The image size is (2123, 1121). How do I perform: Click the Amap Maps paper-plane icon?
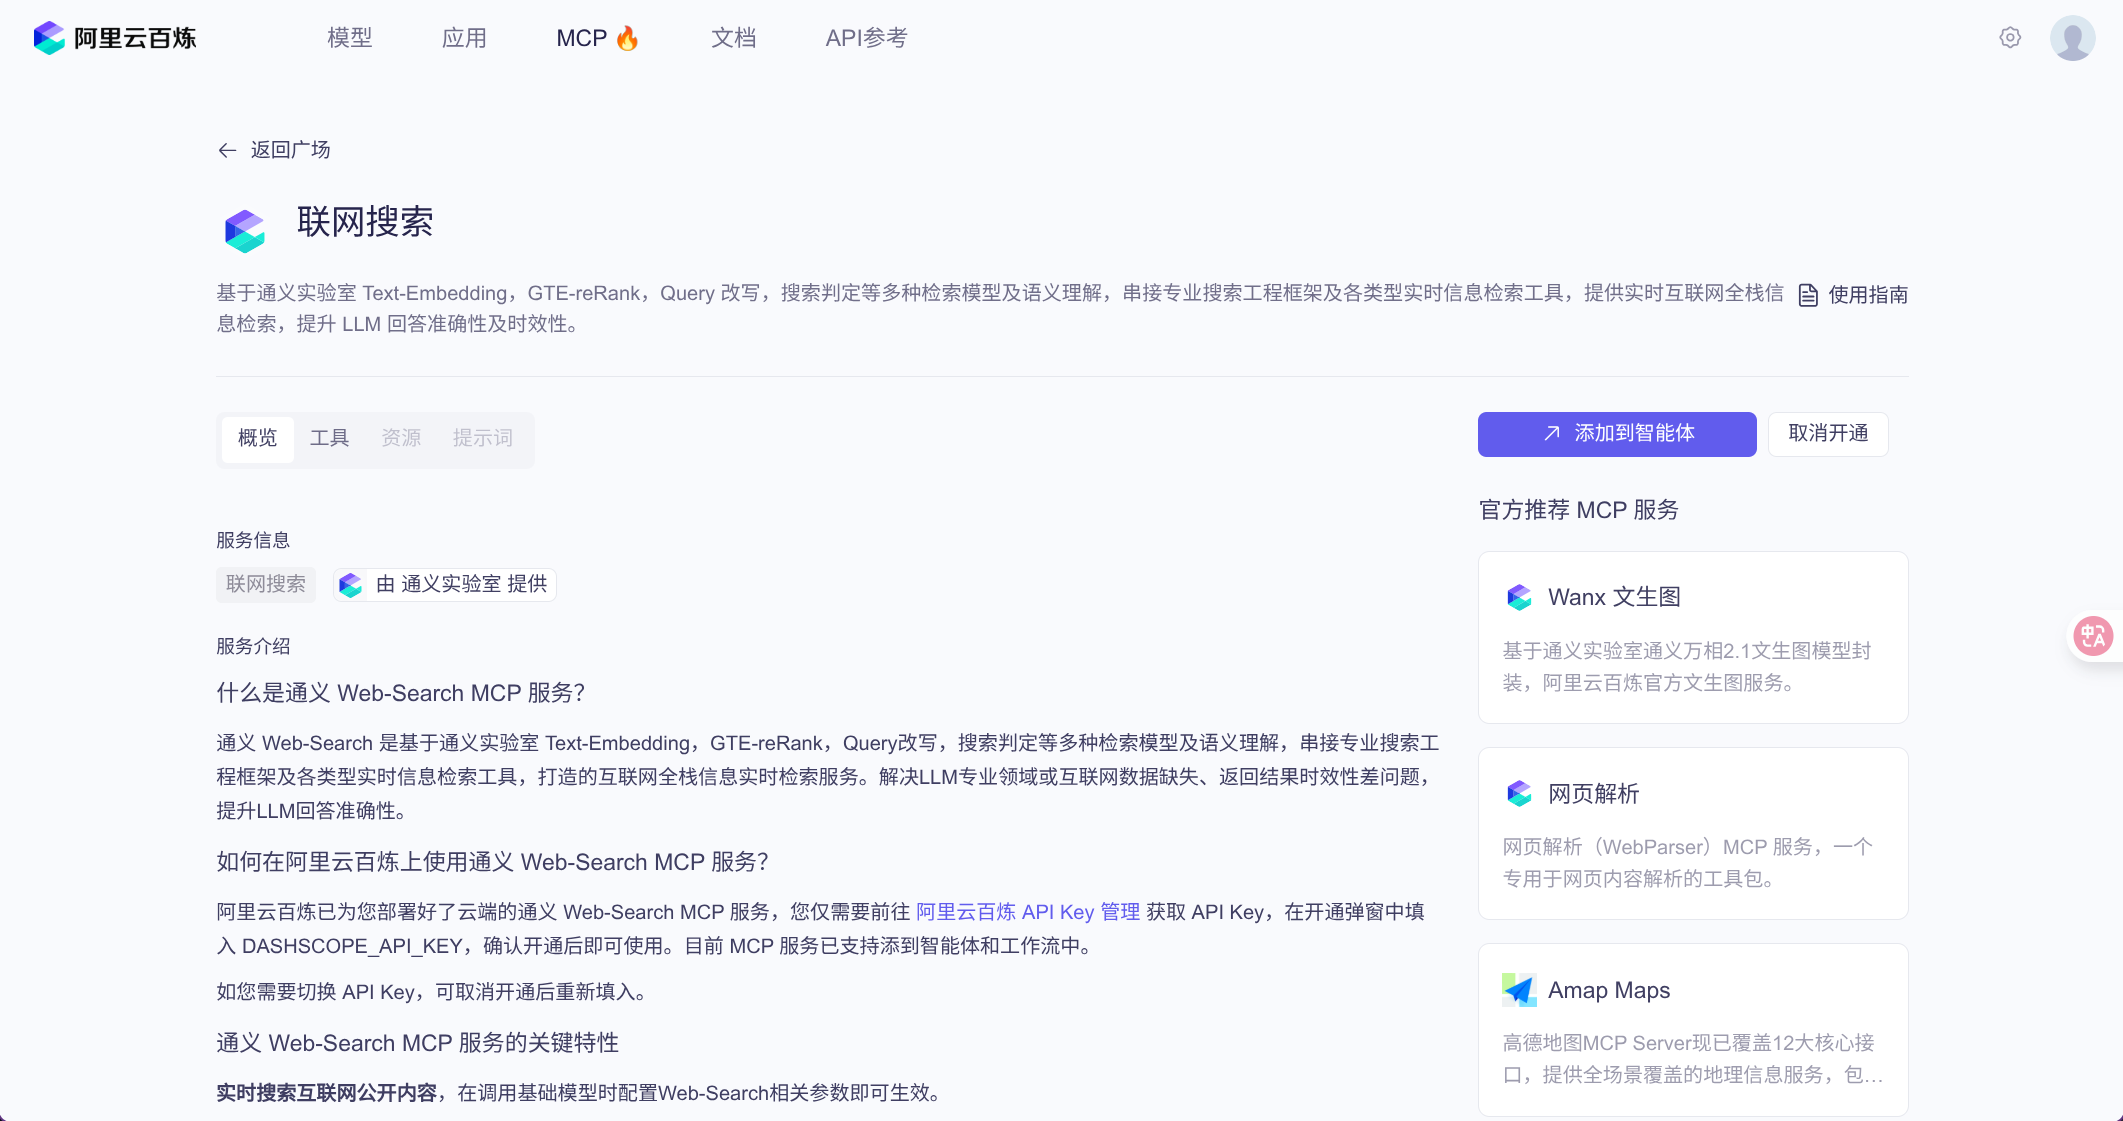click(1519, 990)
